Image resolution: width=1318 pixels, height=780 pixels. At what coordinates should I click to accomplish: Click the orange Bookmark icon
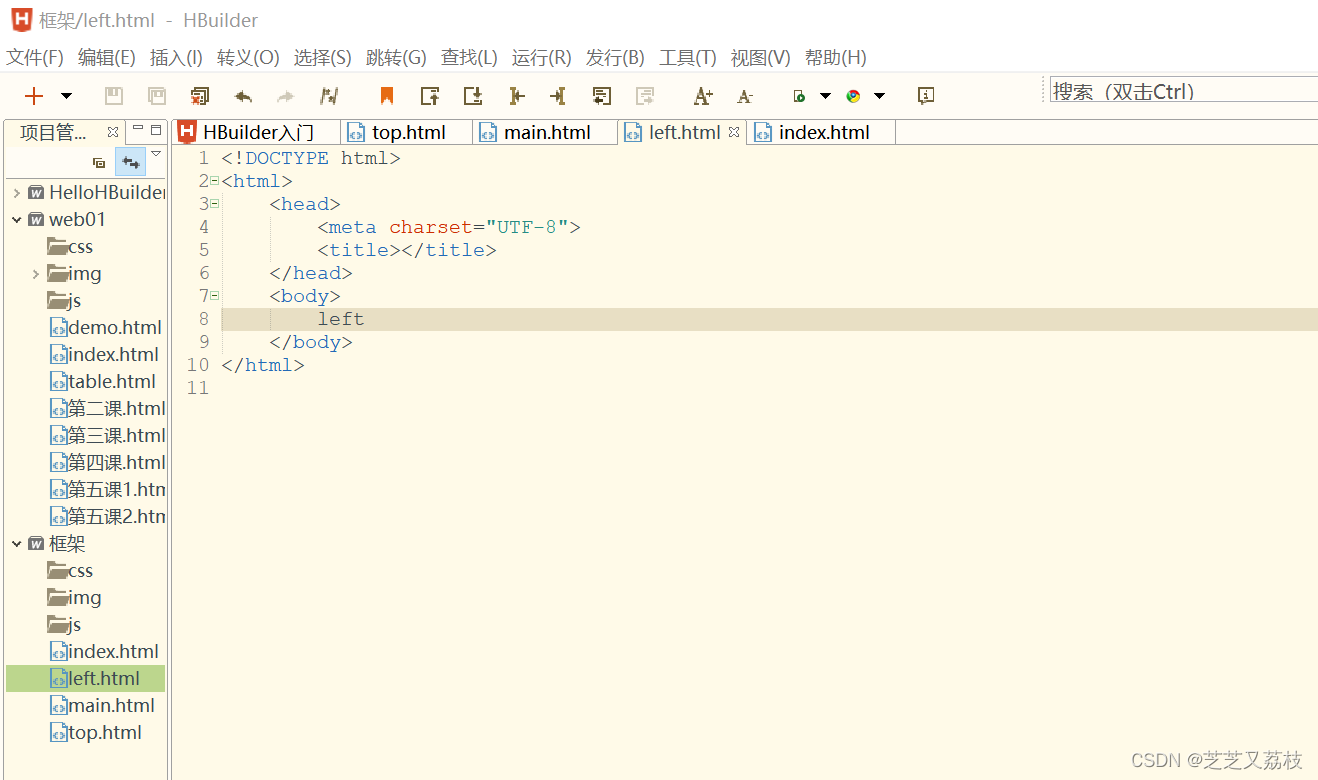pos(387,96)
